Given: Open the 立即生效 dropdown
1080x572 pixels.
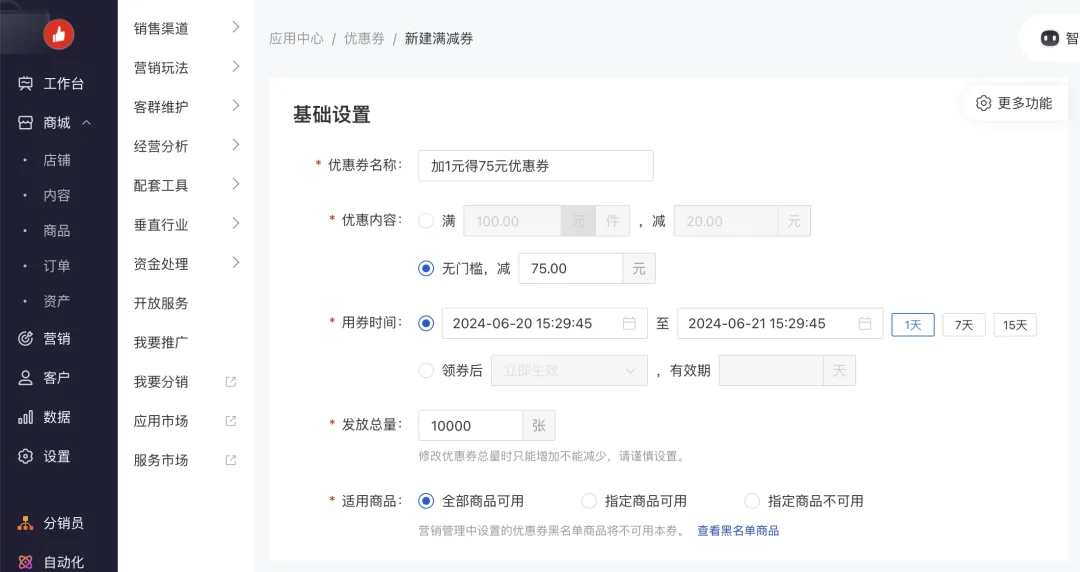Looking at the screenshot, I should tap(569, 371).
